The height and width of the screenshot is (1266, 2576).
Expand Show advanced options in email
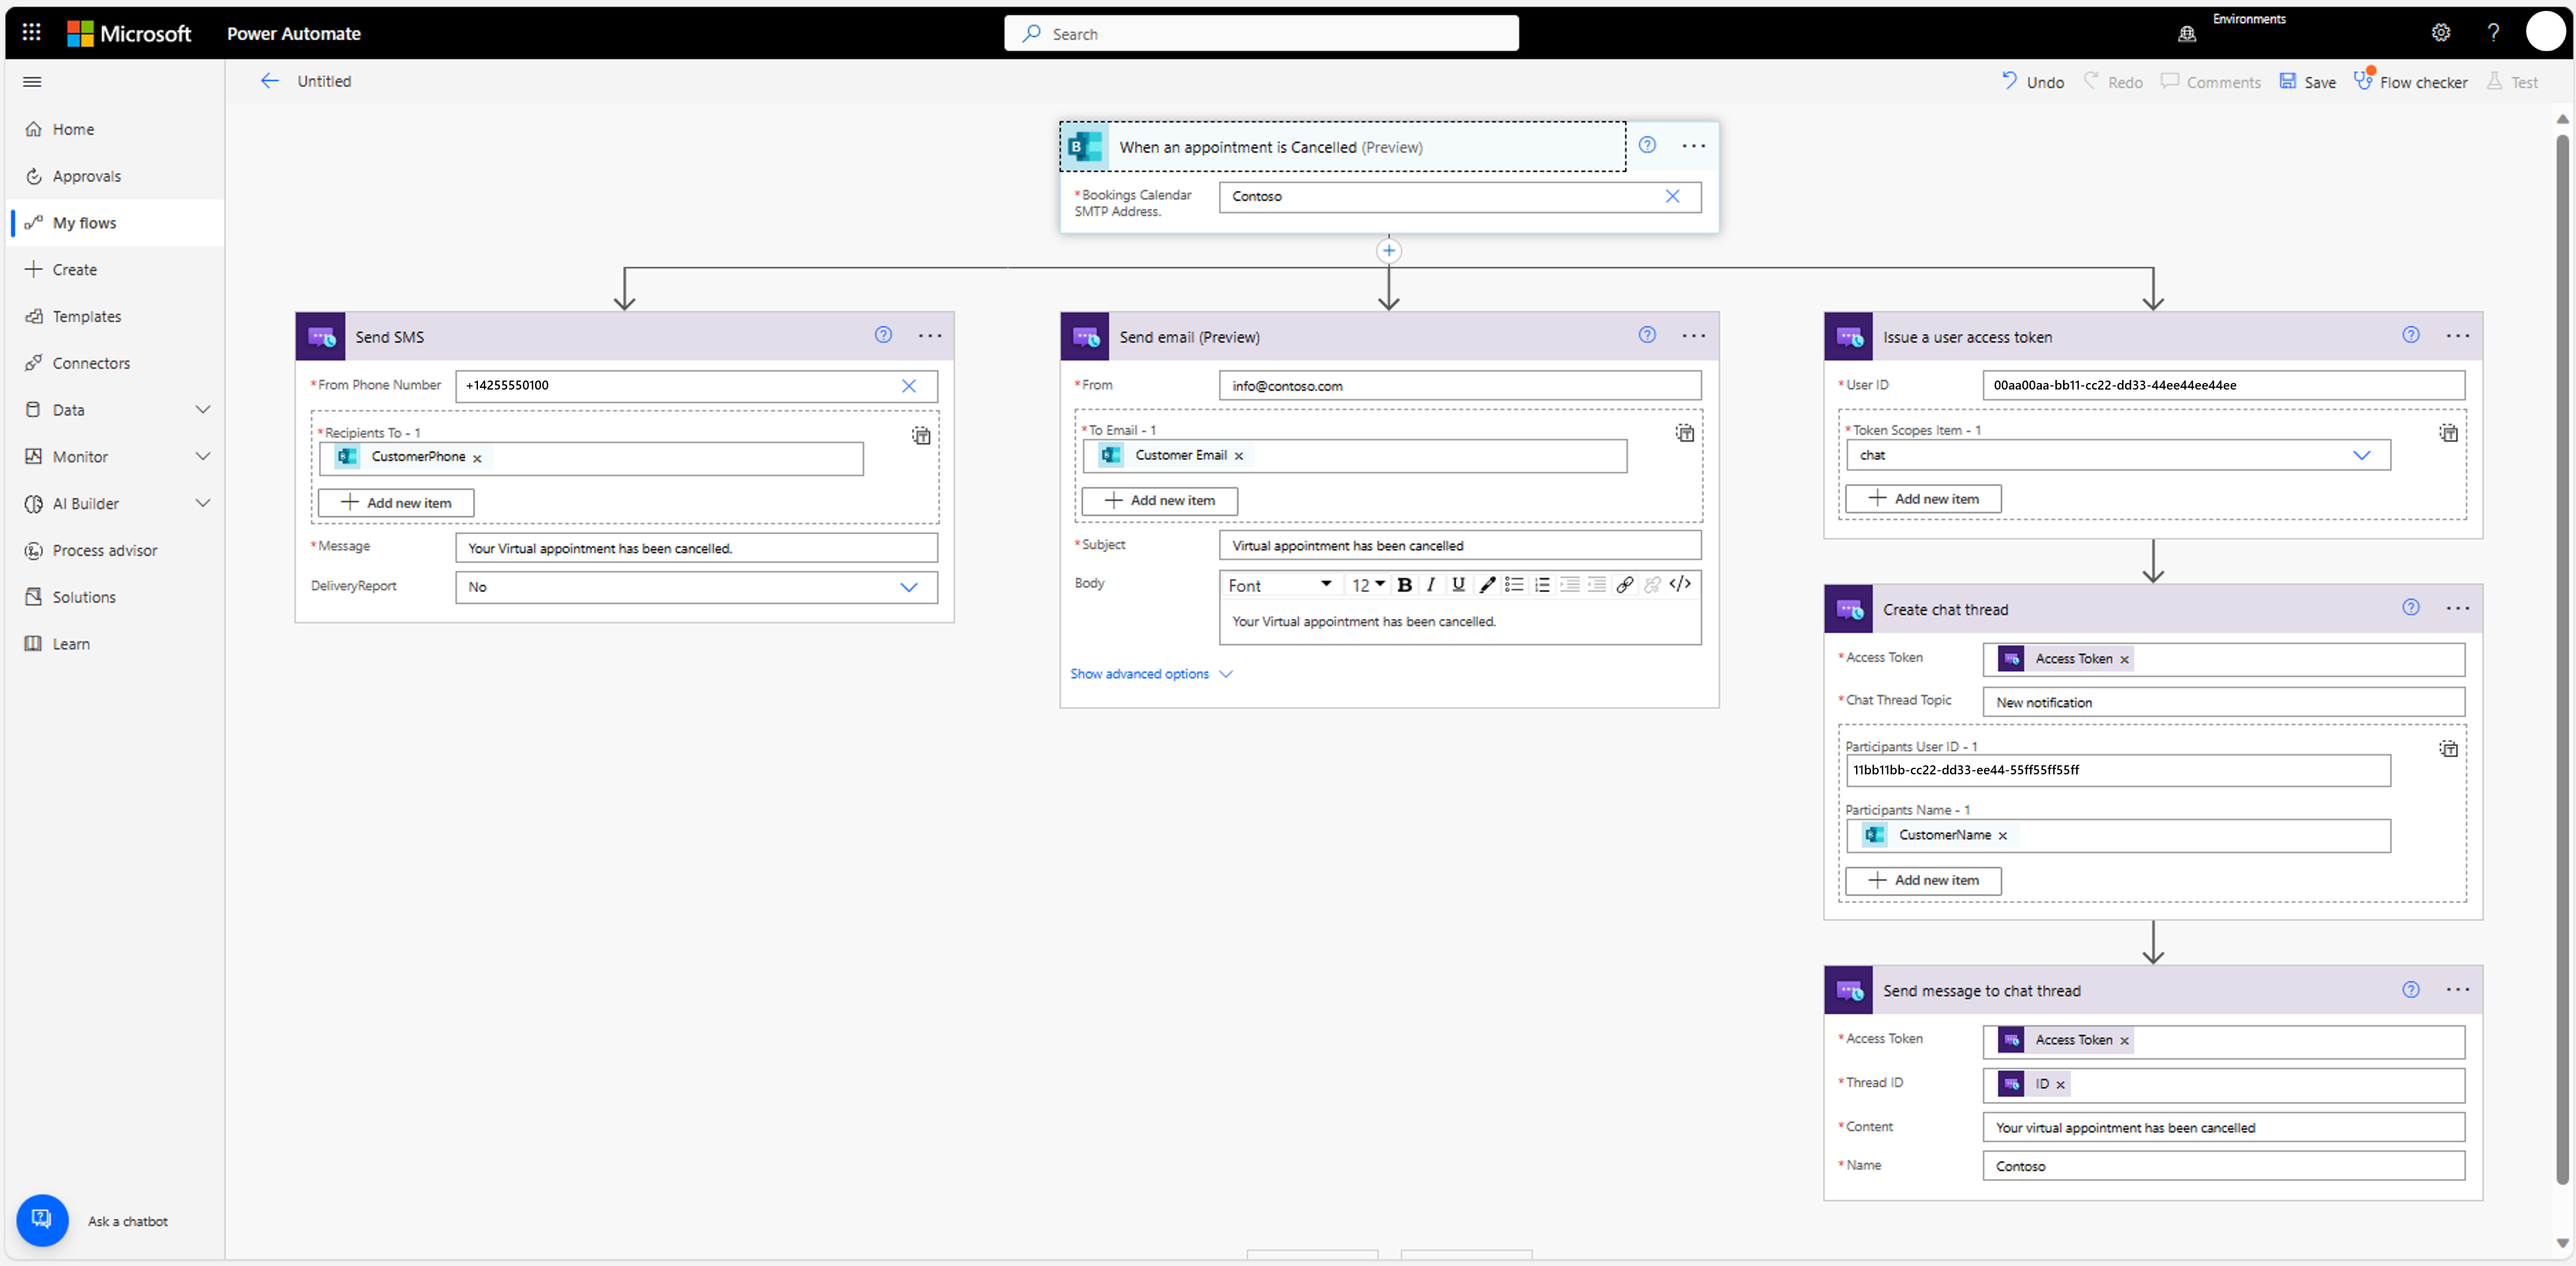1151,674
